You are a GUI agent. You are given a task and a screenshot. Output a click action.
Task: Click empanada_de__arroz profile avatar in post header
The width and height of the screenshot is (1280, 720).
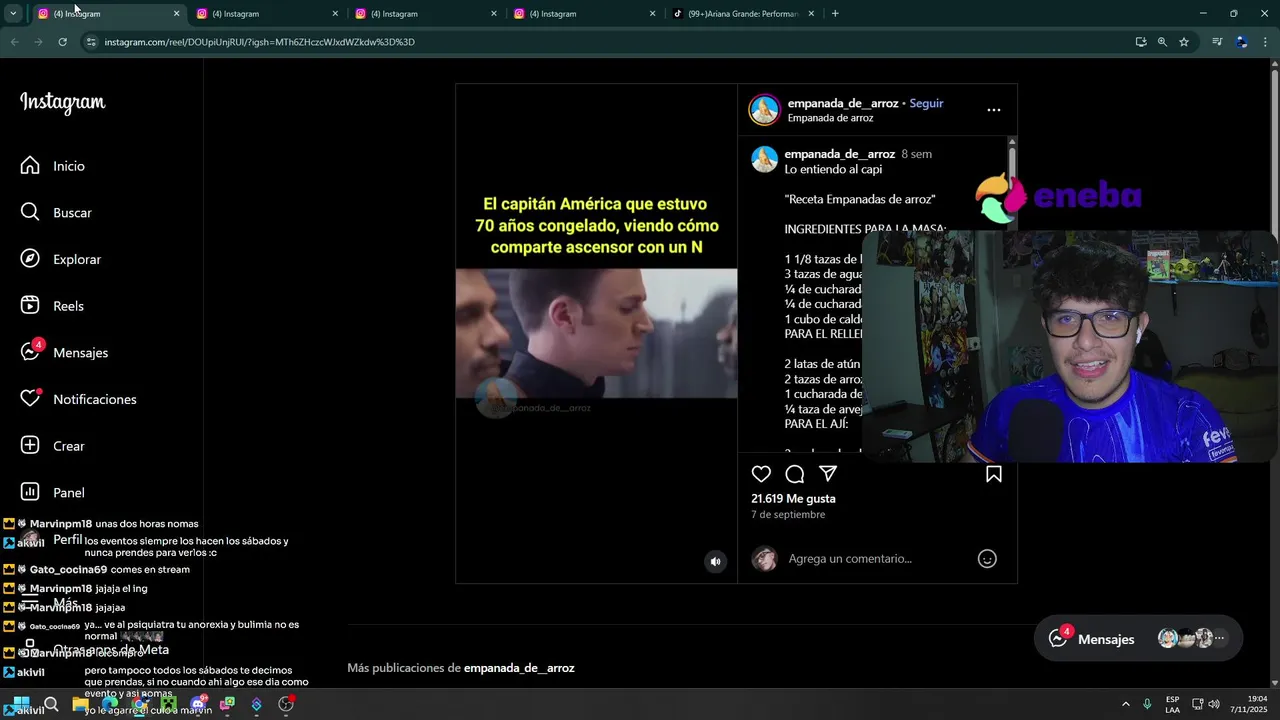click(x=764, y=110)
